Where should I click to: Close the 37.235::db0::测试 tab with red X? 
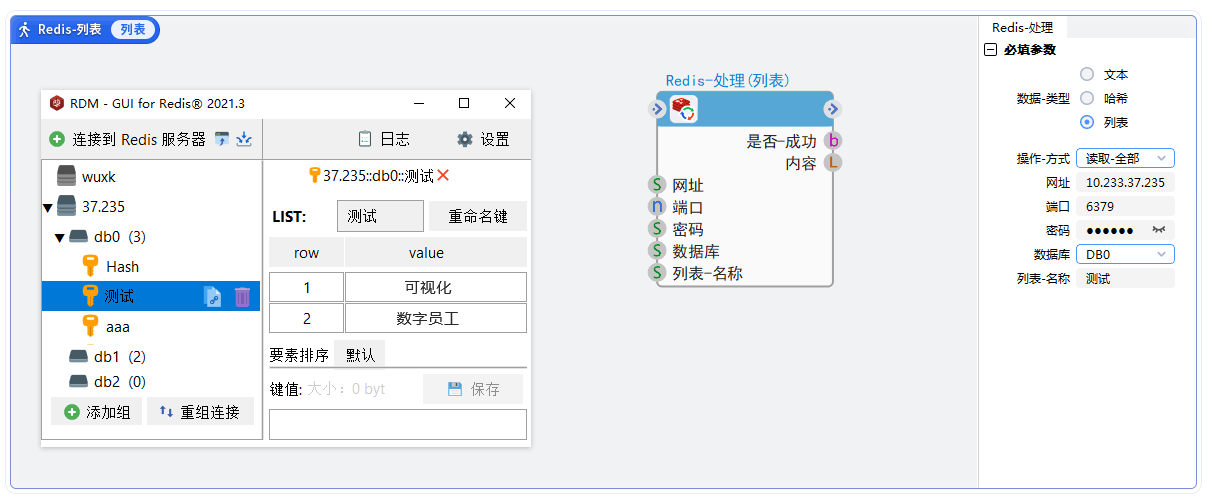[x=443, y=175]
